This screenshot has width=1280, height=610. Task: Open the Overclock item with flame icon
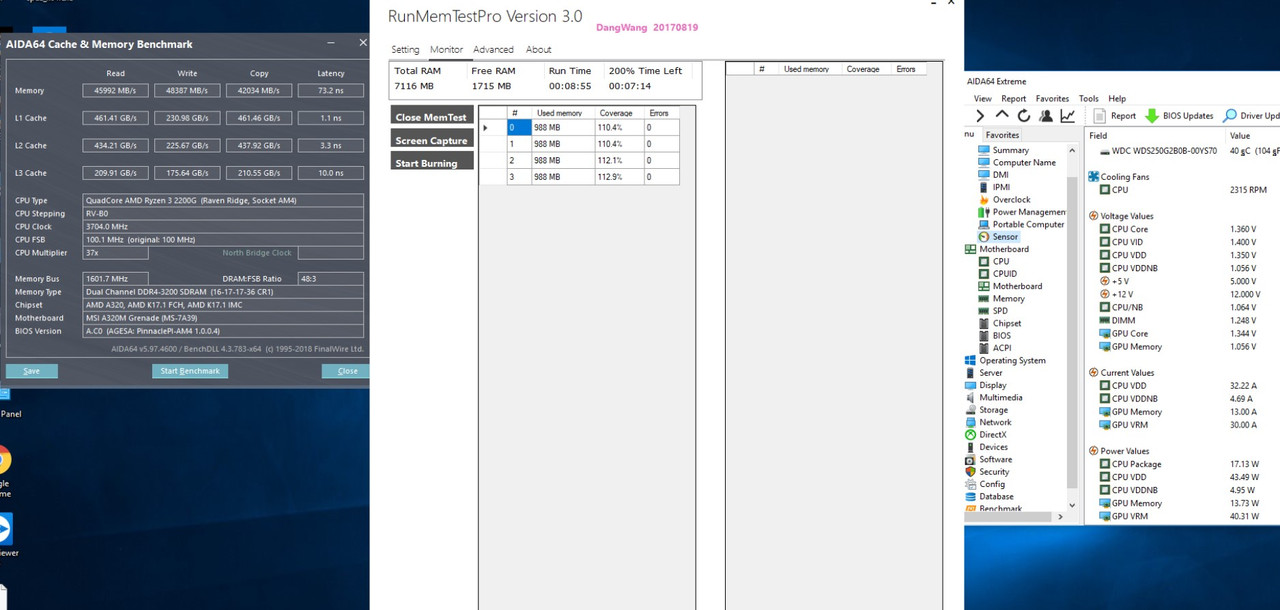coord(1004,200)
